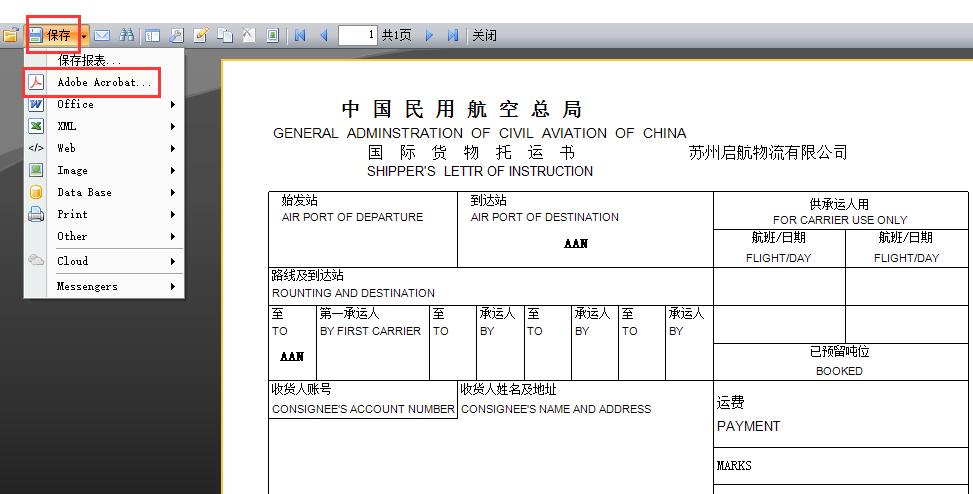Go to the previous page arrow
The height and width of the screenshot is (494, 973).
click(323, 35)
